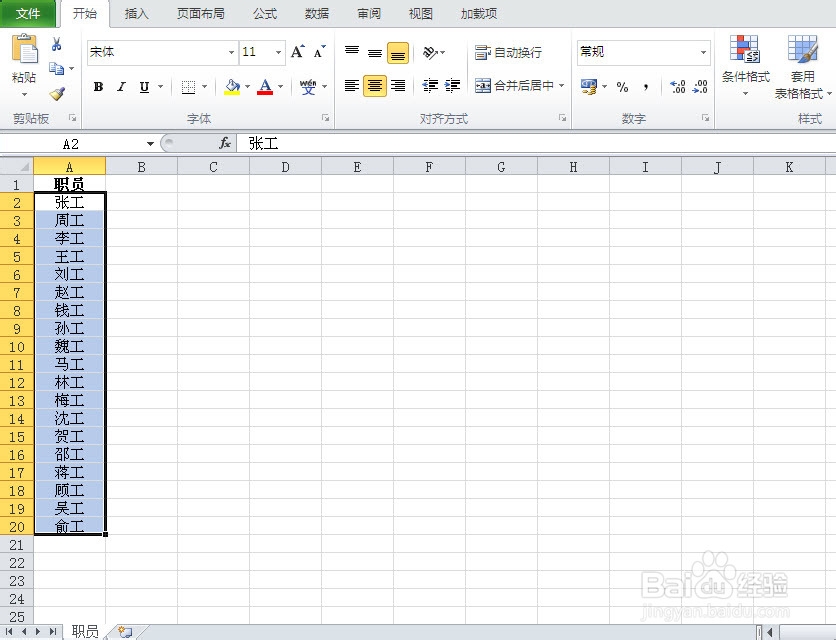836x640 pixels.
Task: Click the select-all corner of grid
Action: (x=17, y=166)
